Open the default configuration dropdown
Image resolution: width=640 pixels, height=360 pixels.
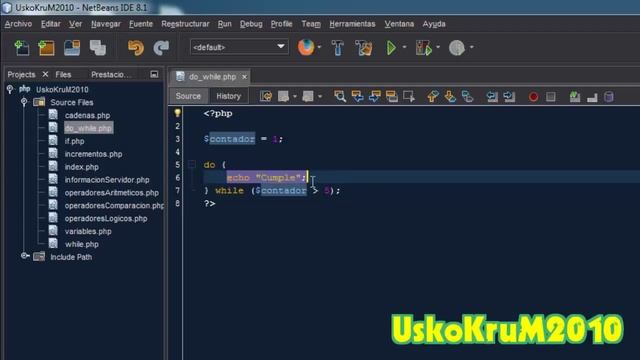pyautogui.click(x=239, y=47)
